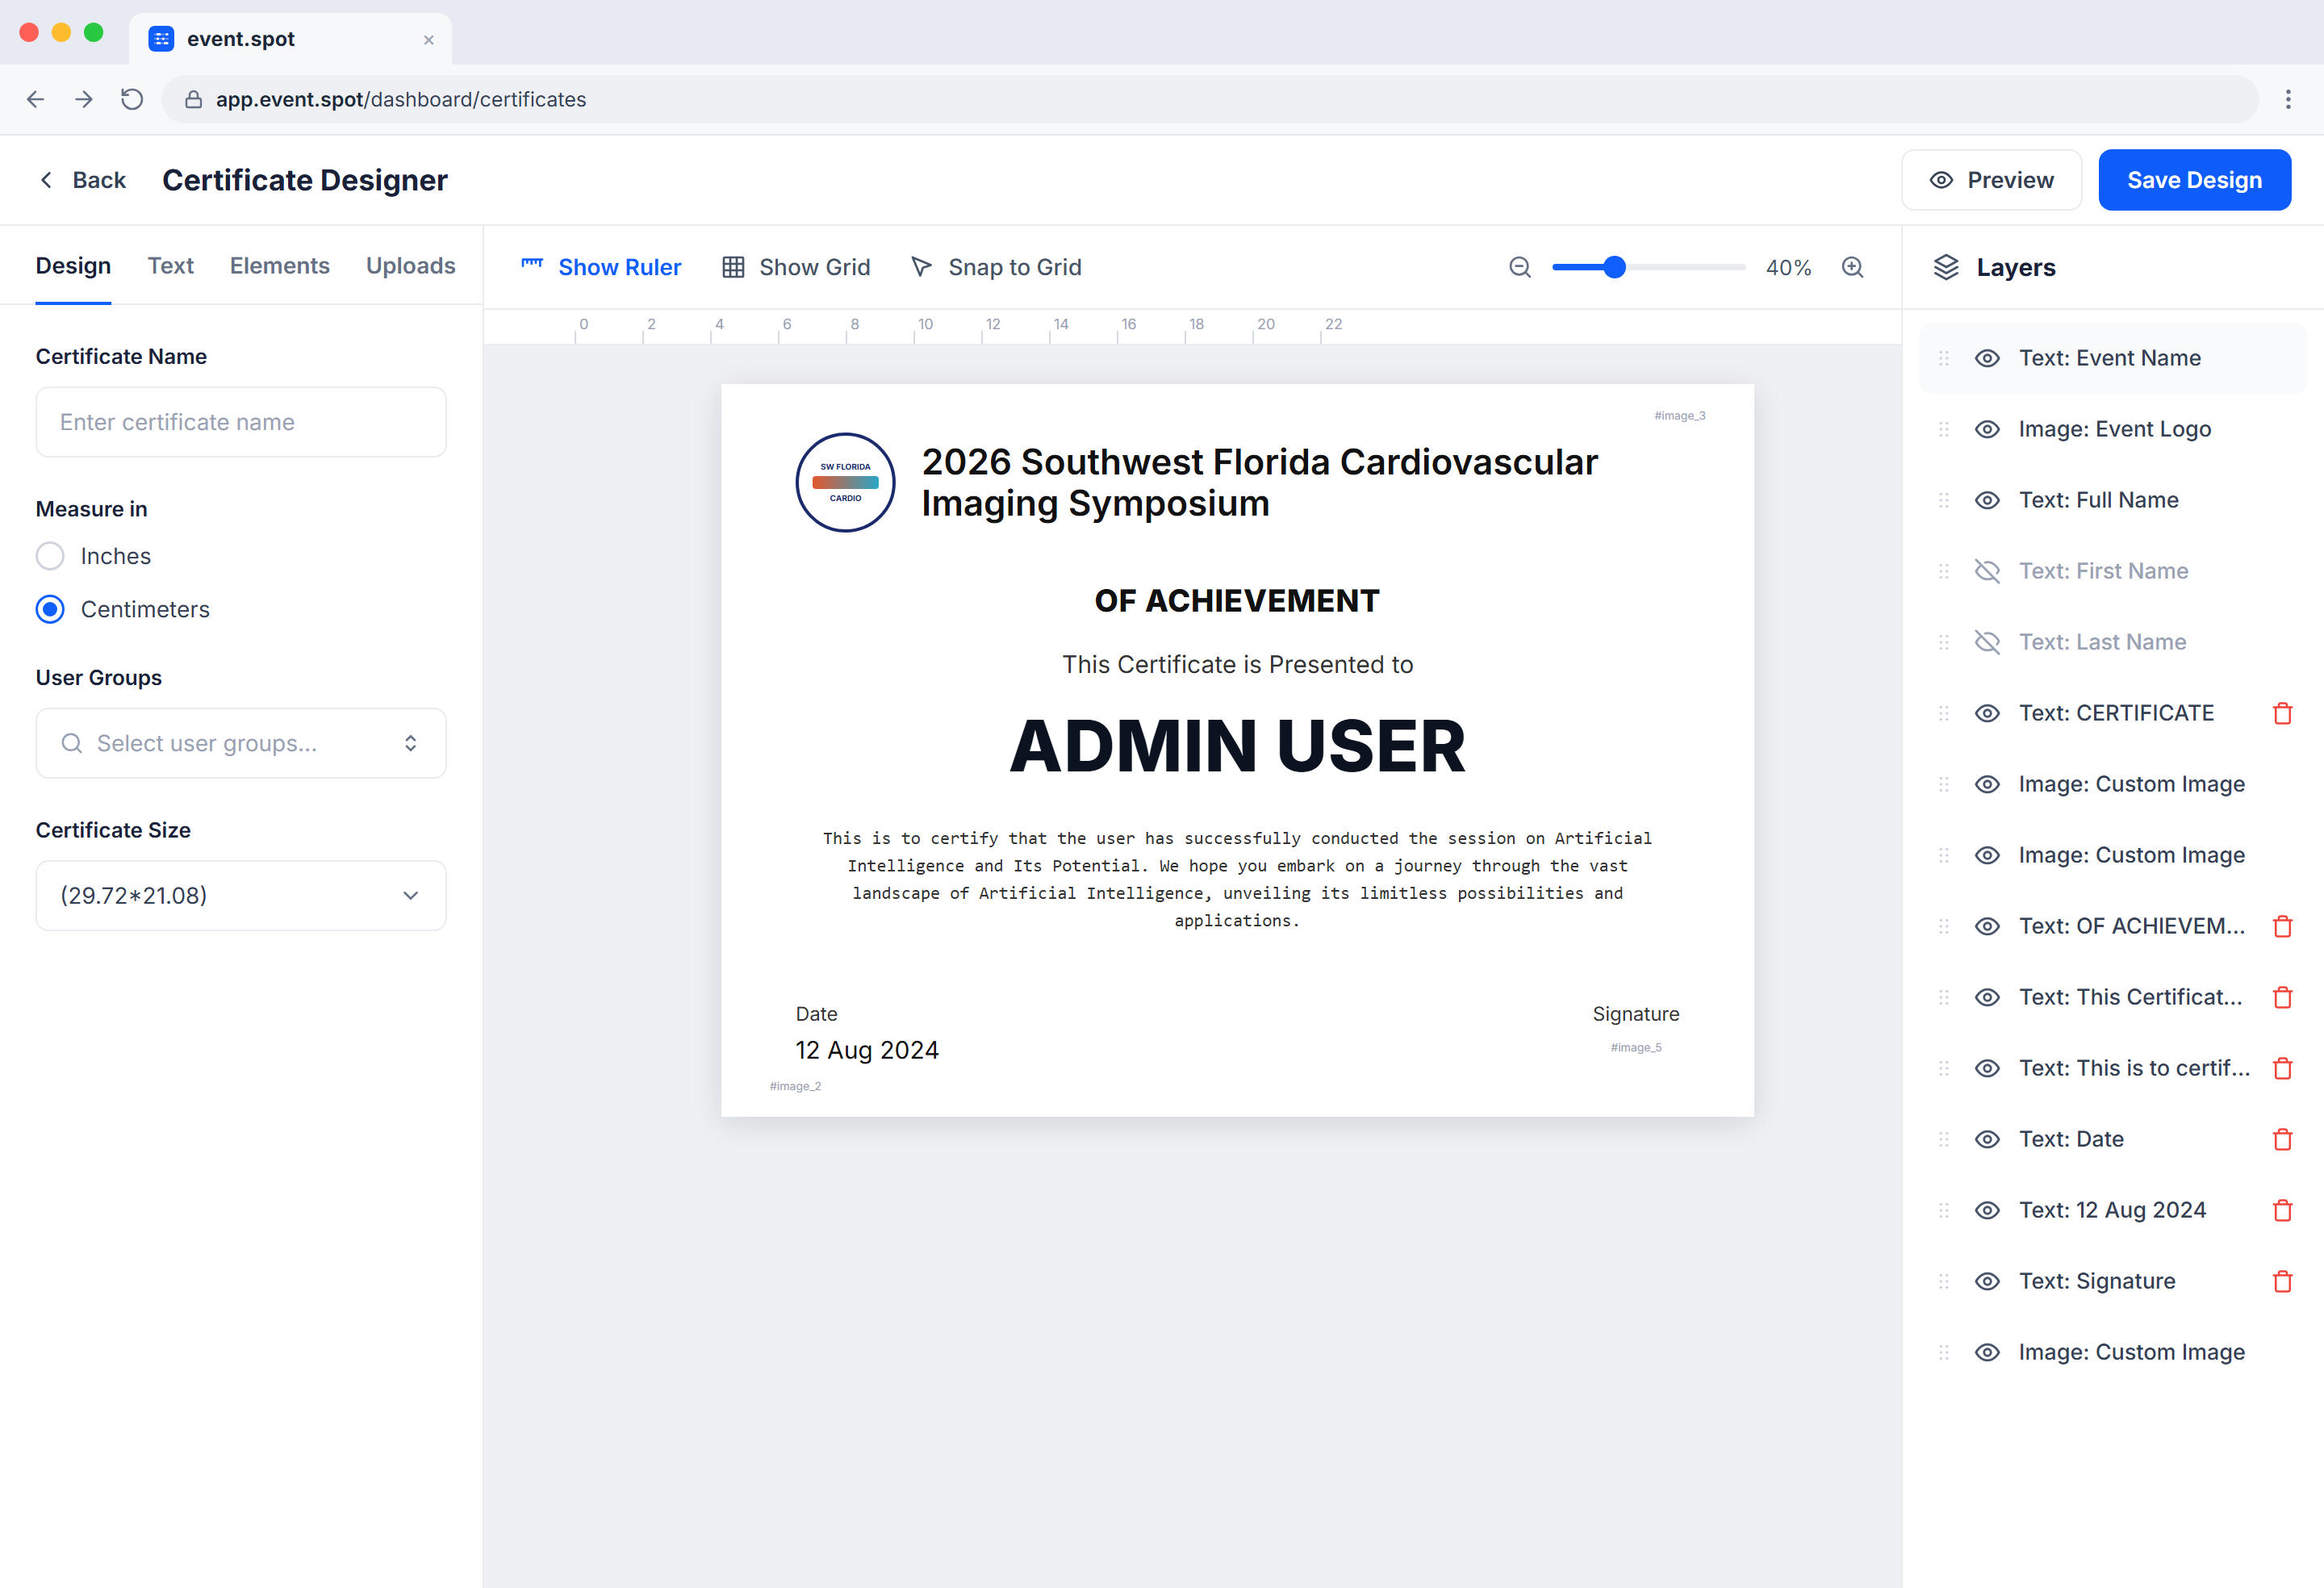
Task: Switch to the Elements tab
Action: tap(280, 266)
